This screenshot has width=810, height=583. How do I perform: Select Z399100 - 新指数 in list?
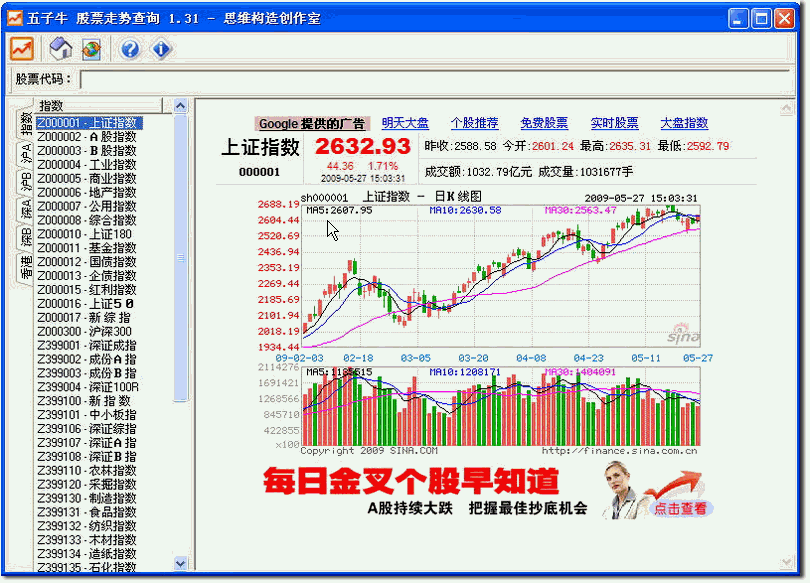pyautogui.click(x=84, y=402)
